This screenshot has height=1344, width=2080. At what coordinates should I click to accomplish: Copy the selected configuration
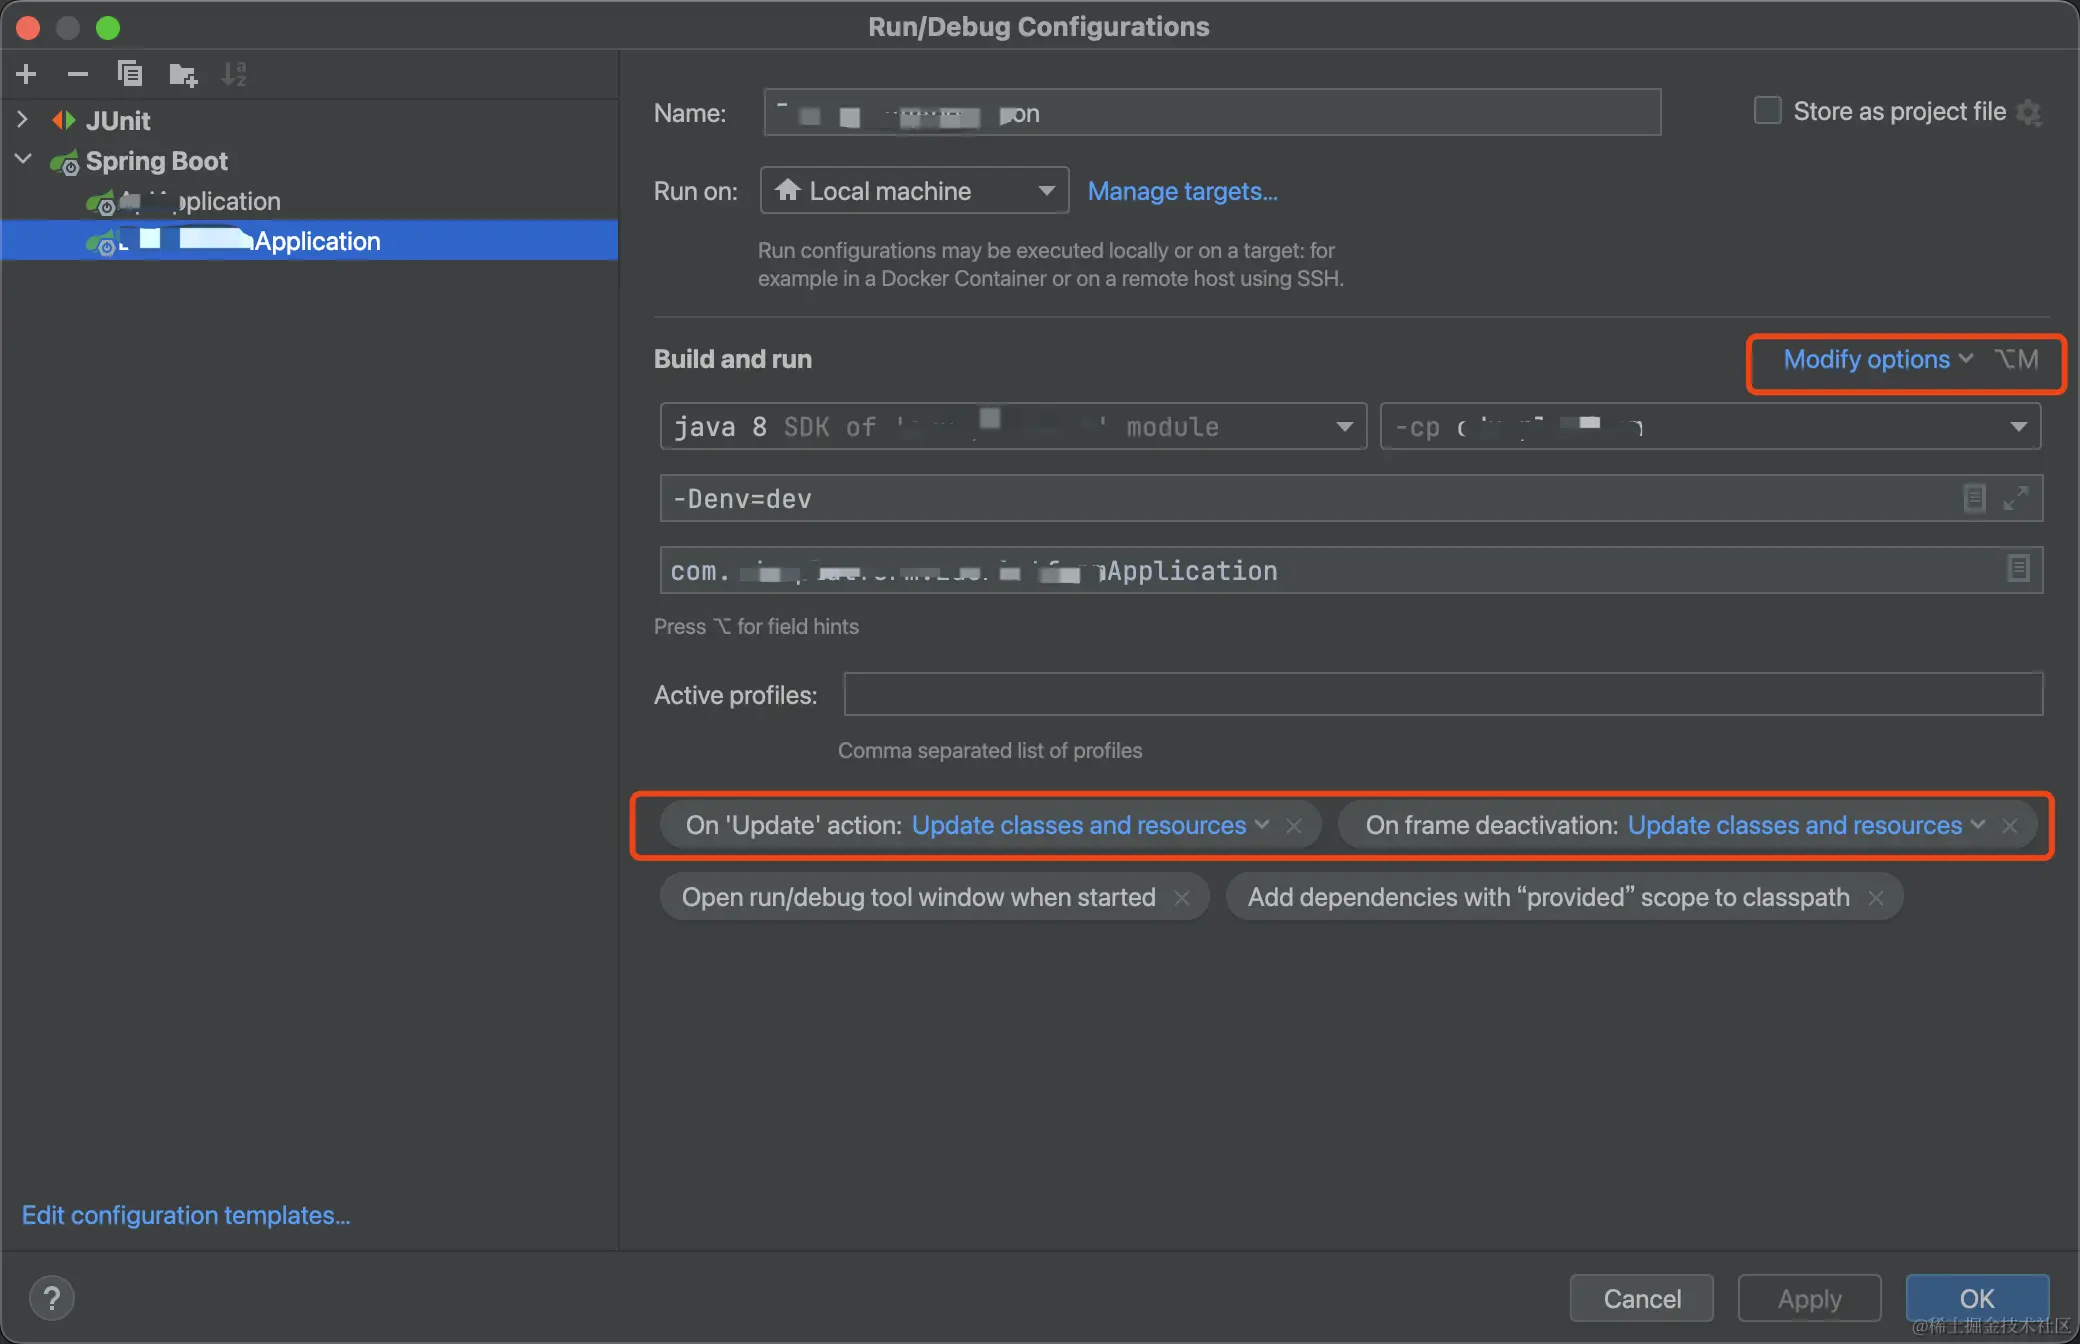click(x=129, y=73)
